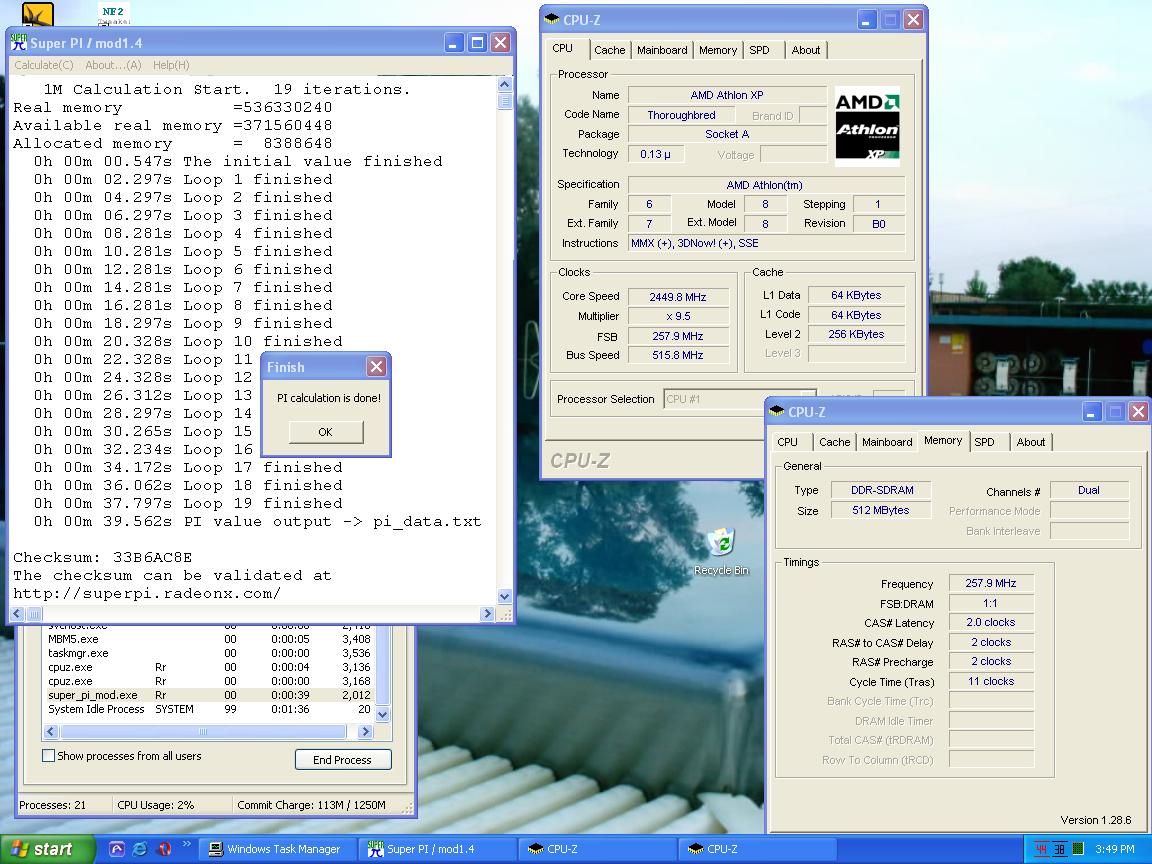Click Task Manager horizontal scrollbar thumb
Image resolution: width=1152 pixels, height=864 pixels.
click(x=203, y=732)
